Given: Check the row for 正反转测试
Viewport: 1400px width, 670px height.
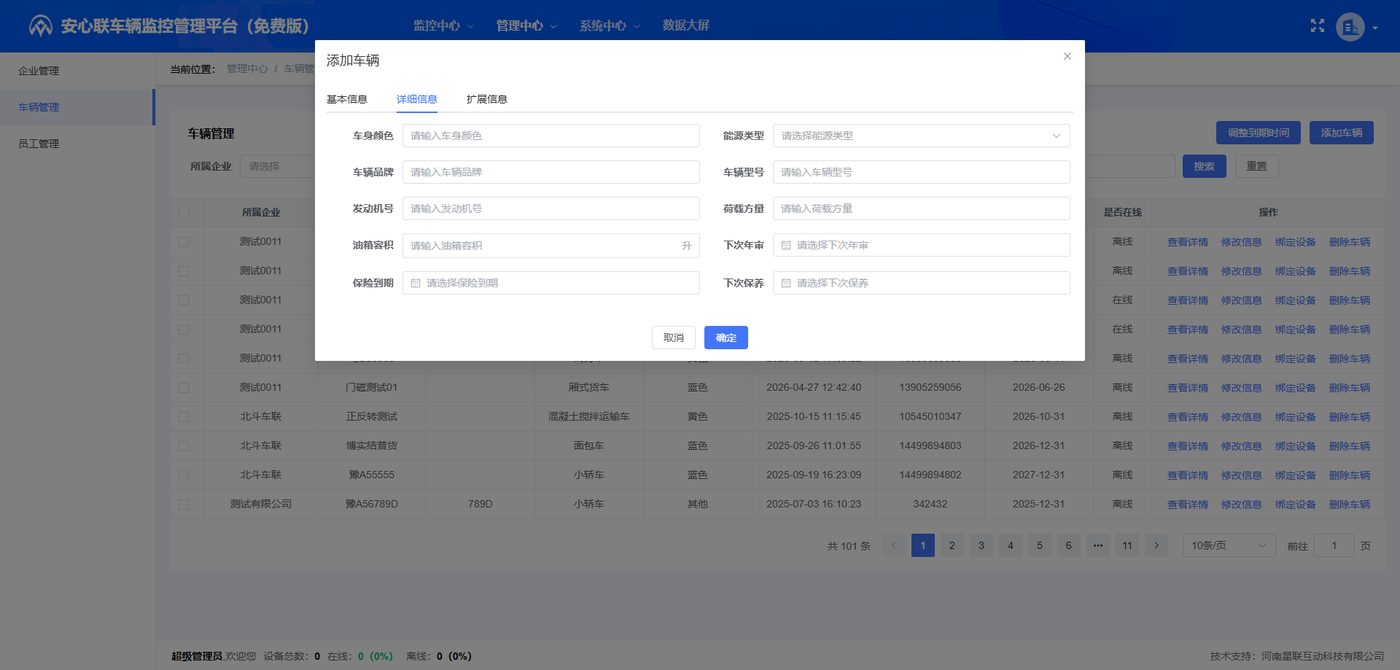Looking at the screenshot, I should click(x=183, y=416).
